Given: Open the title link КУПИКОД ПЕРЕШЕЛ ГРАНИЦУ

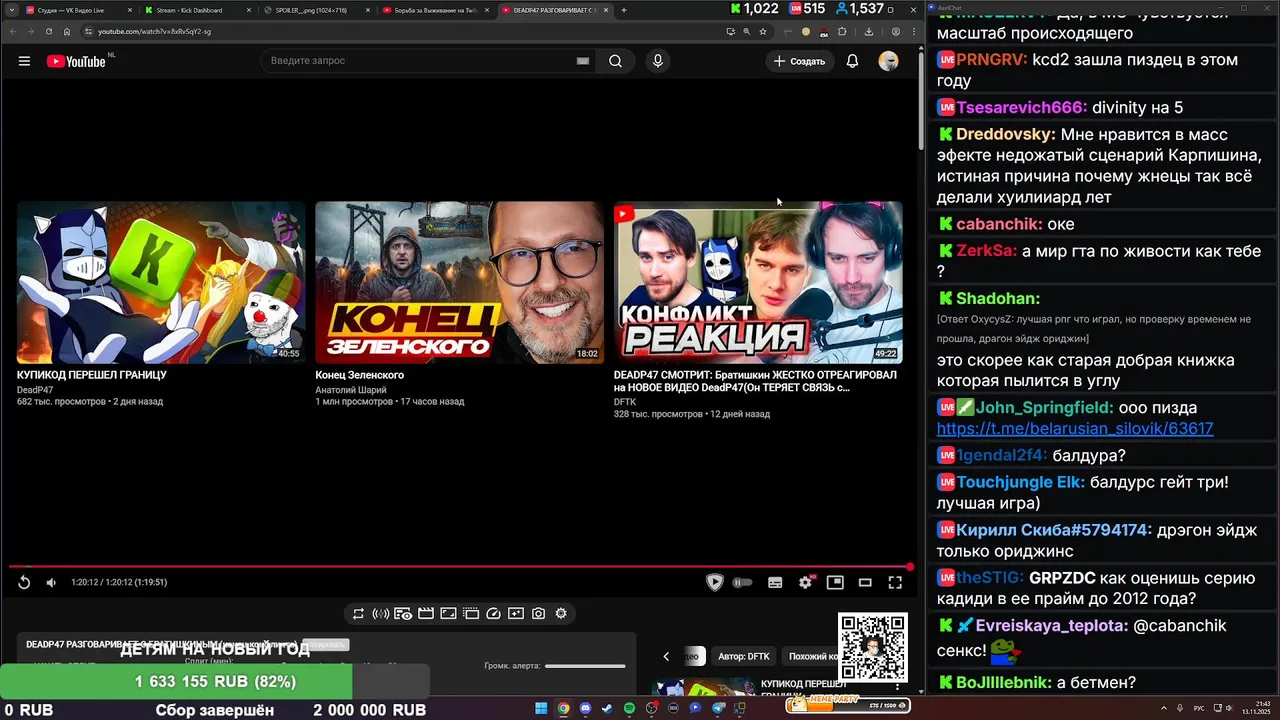Looking at the screenshot, I should (x=91, y=375).
